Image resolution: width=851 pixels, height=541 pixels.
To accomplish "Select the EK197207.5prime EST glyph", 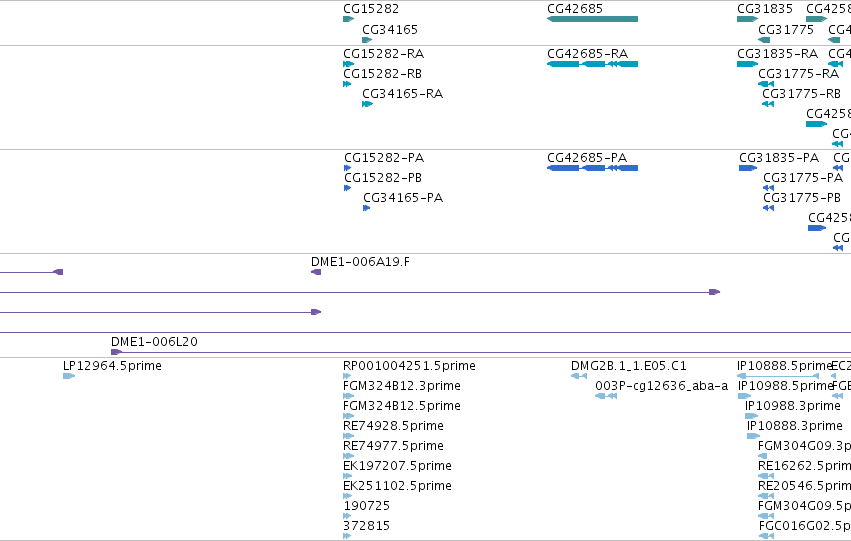I will pyautogui.click(x=348, y=476).
